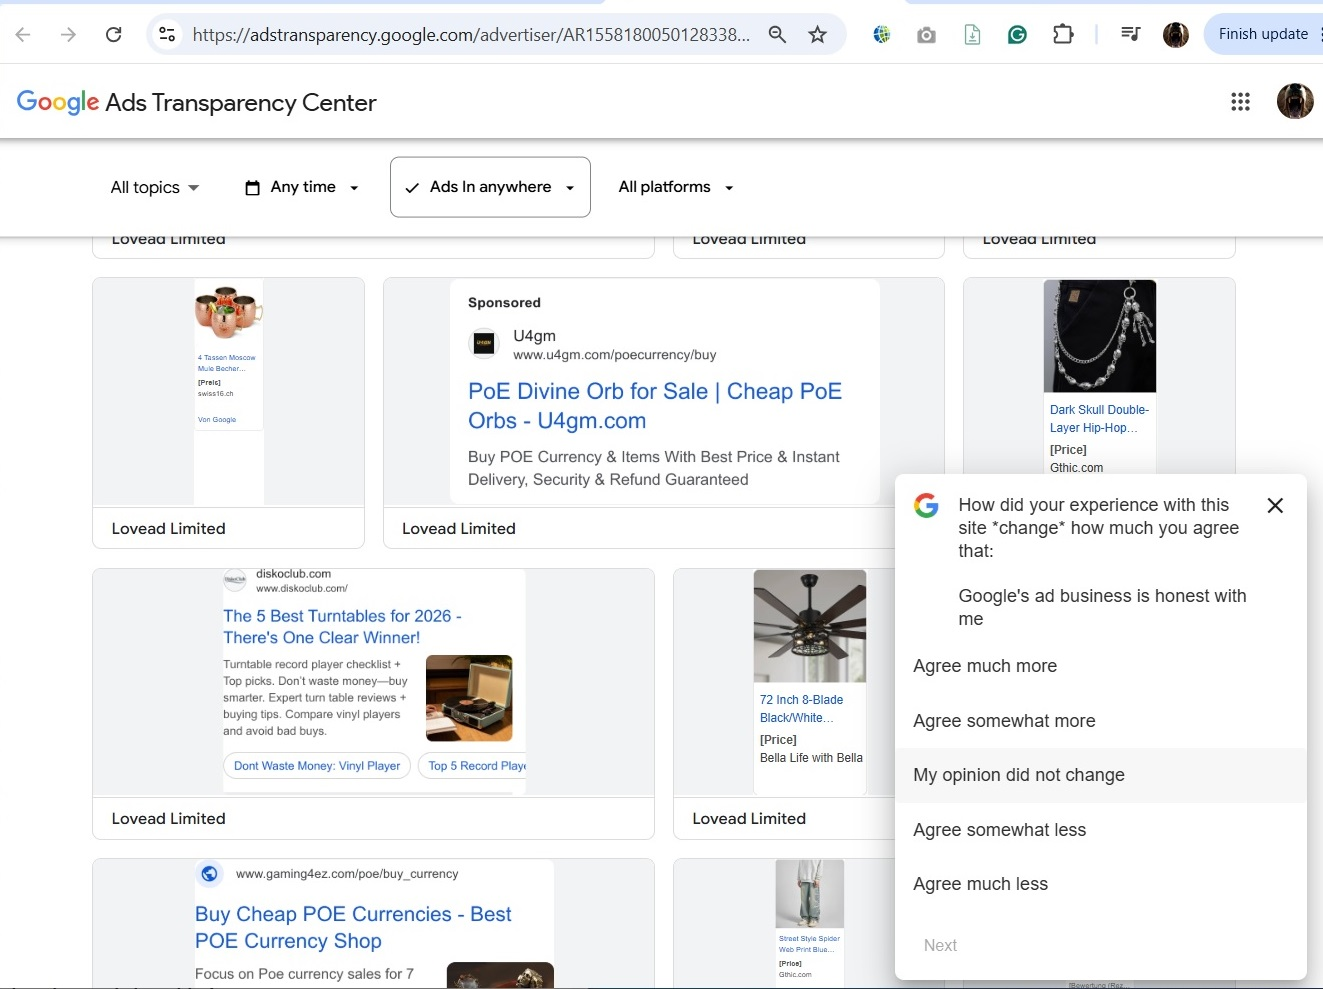Open the Dark Skull Double-Layer chain ad
This screenshot has width=1323, height=989.
[1099, 377]
